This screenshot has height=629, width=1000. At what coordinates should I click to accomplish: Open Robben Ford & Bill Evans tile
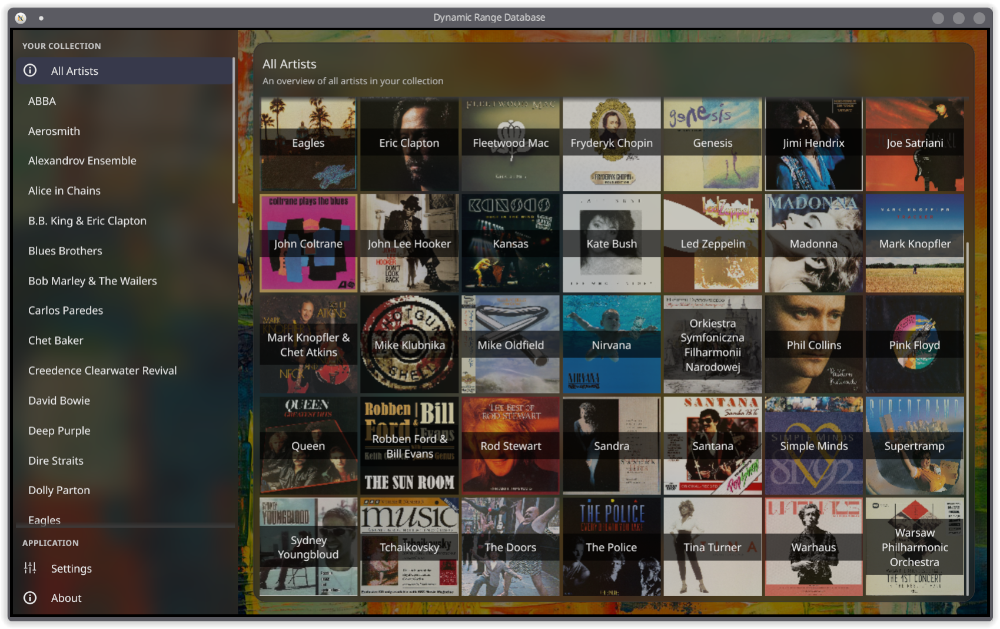[x=409, y=446]
